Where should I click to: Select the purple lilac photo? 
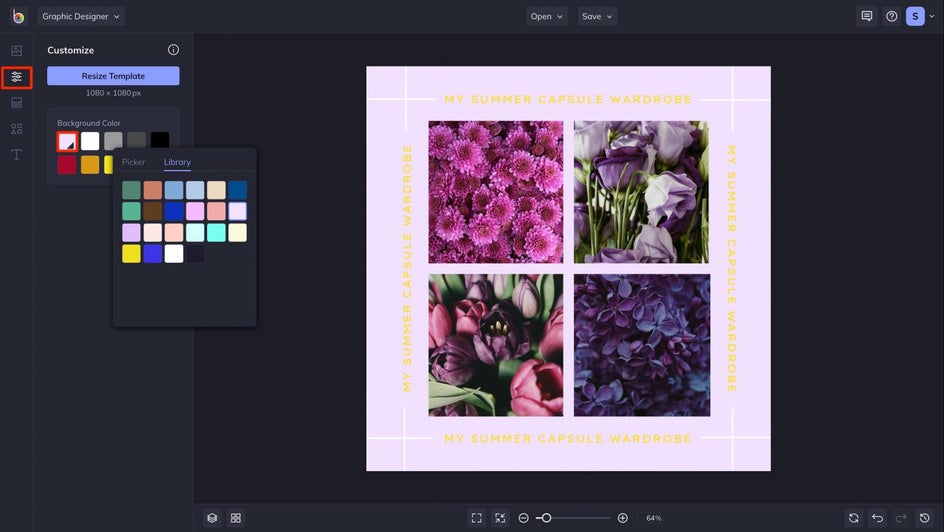642,345
